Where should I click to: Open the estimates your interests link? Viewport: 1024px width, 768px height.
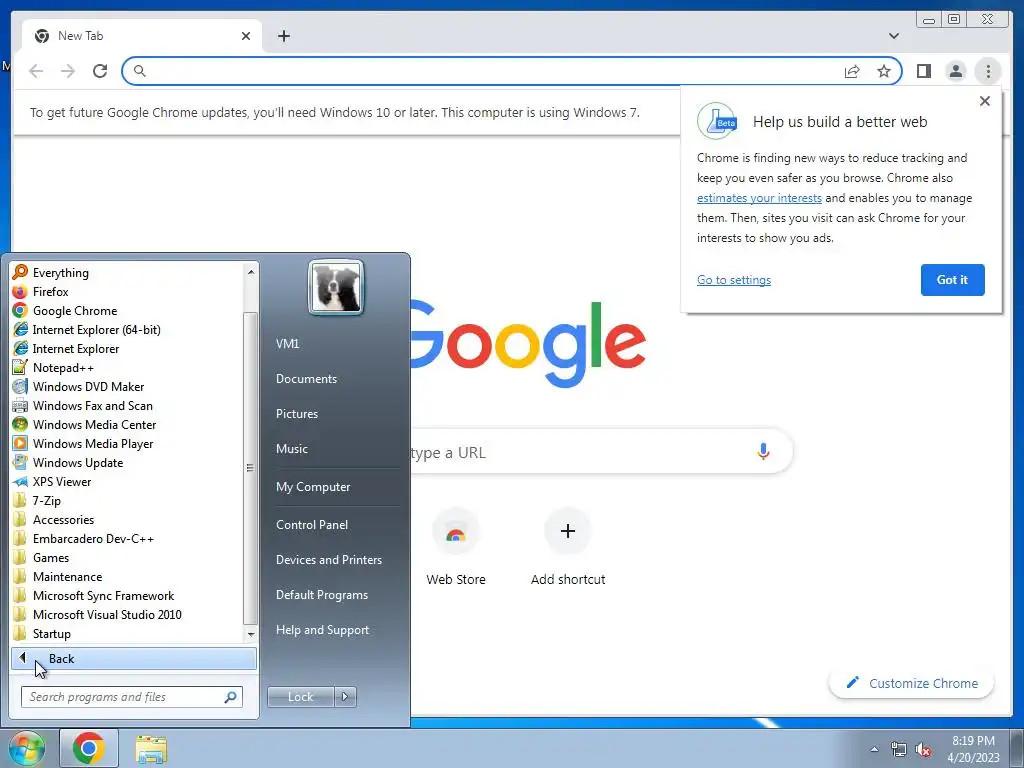759,198
